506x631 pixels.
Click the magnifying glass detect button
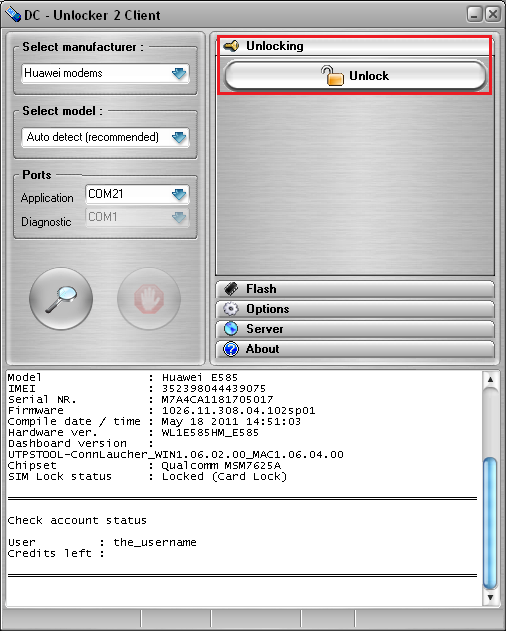point(61,299)
